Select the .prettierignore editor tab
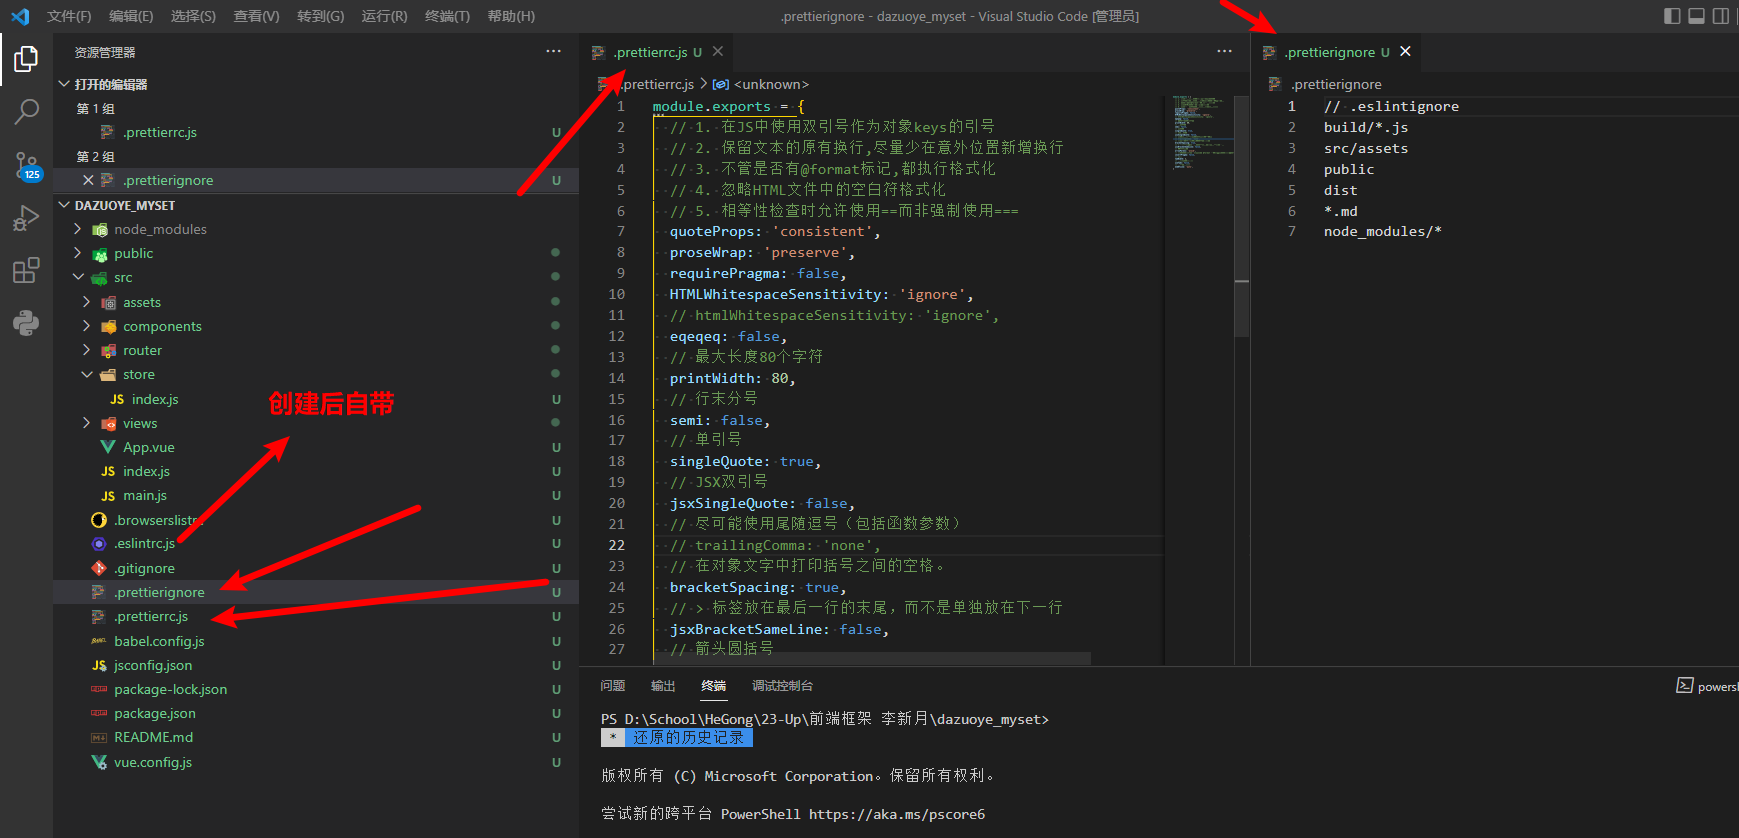The image size is (1739, 838). click(1338, 52)
